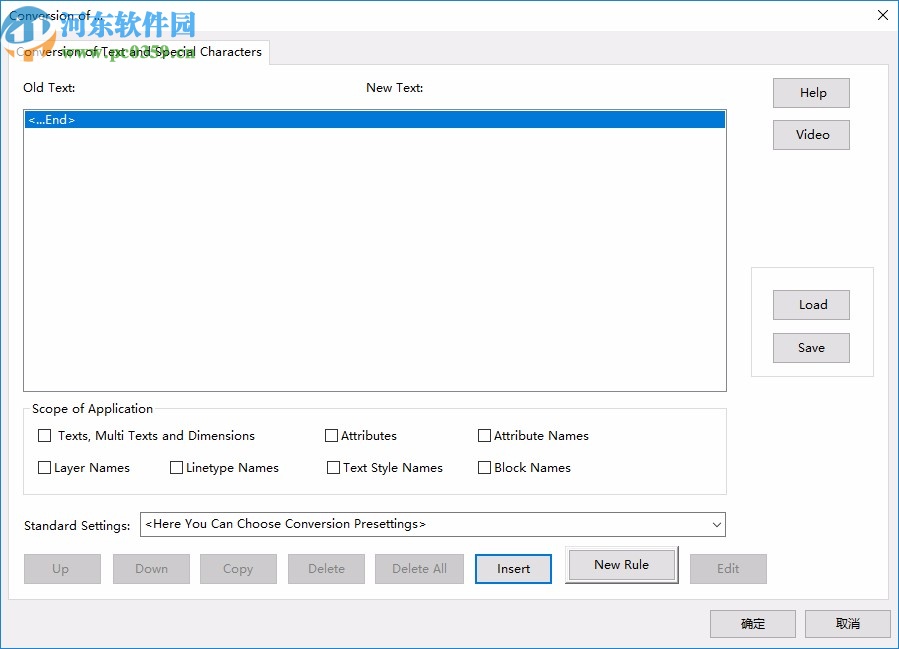Image resolution: width=899 pixels, height=649 pixels.
Task: Check the Block Names checkbox
Action: tap(484, 467)
